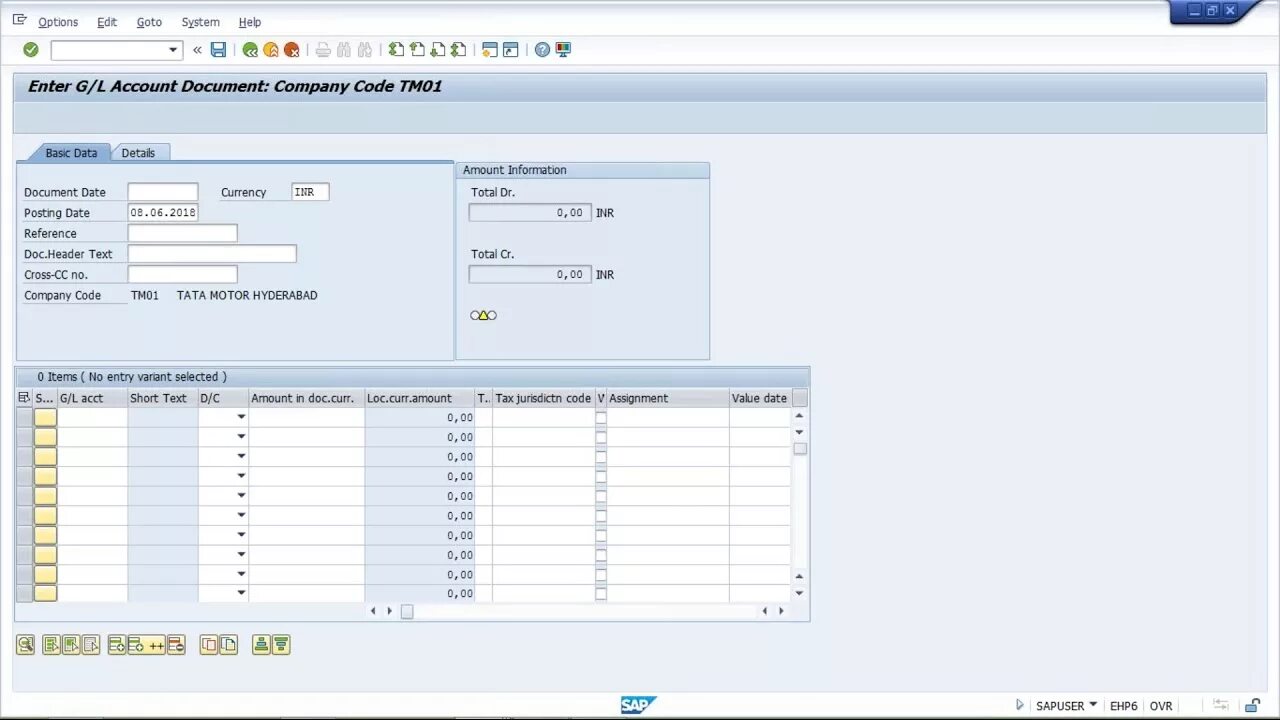
Task: Click the Create shortcut icon
Action: pos(510,49)
